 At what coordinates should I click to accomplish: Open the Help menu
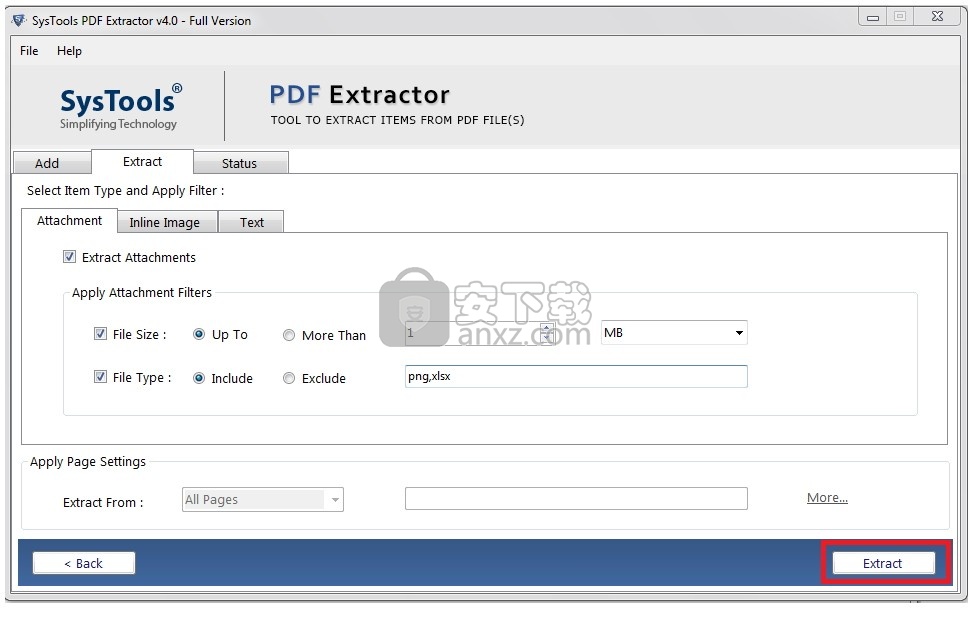pyautogui.click(x=69, y=51)
